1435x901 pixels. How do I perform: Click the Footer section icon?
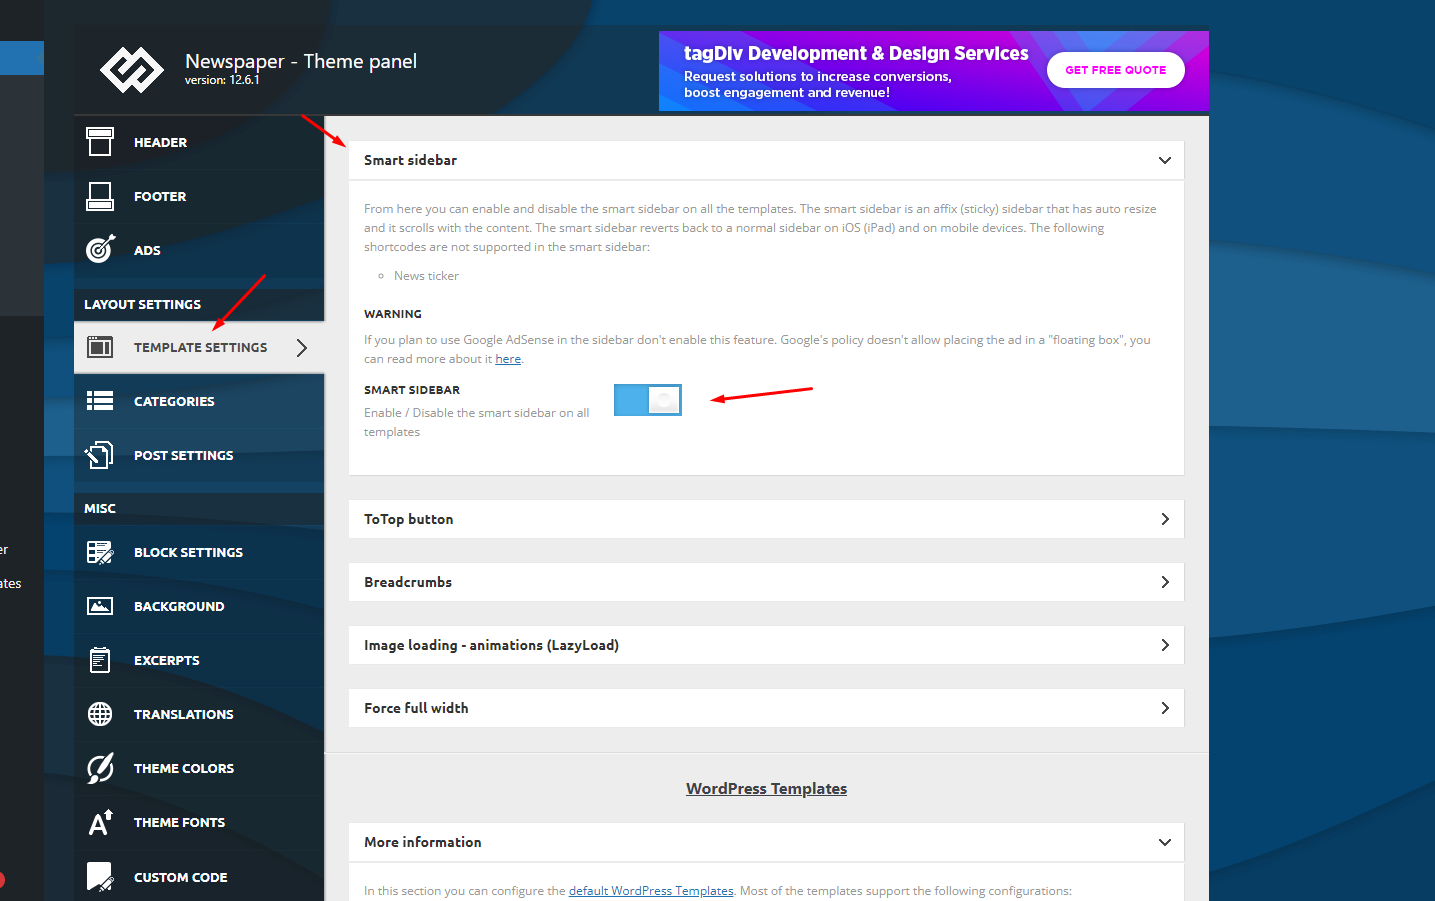[100, 196]
